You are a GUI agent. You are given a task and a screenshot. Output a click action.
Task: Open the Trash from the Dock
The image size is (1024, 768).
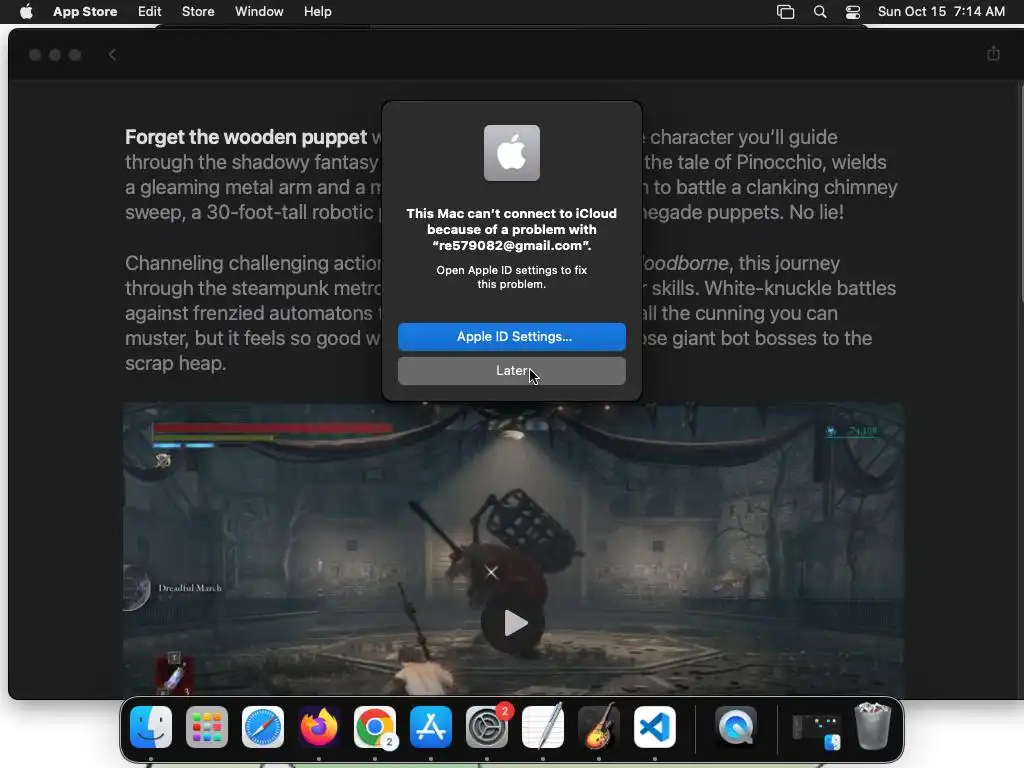(x=873, y=726)
